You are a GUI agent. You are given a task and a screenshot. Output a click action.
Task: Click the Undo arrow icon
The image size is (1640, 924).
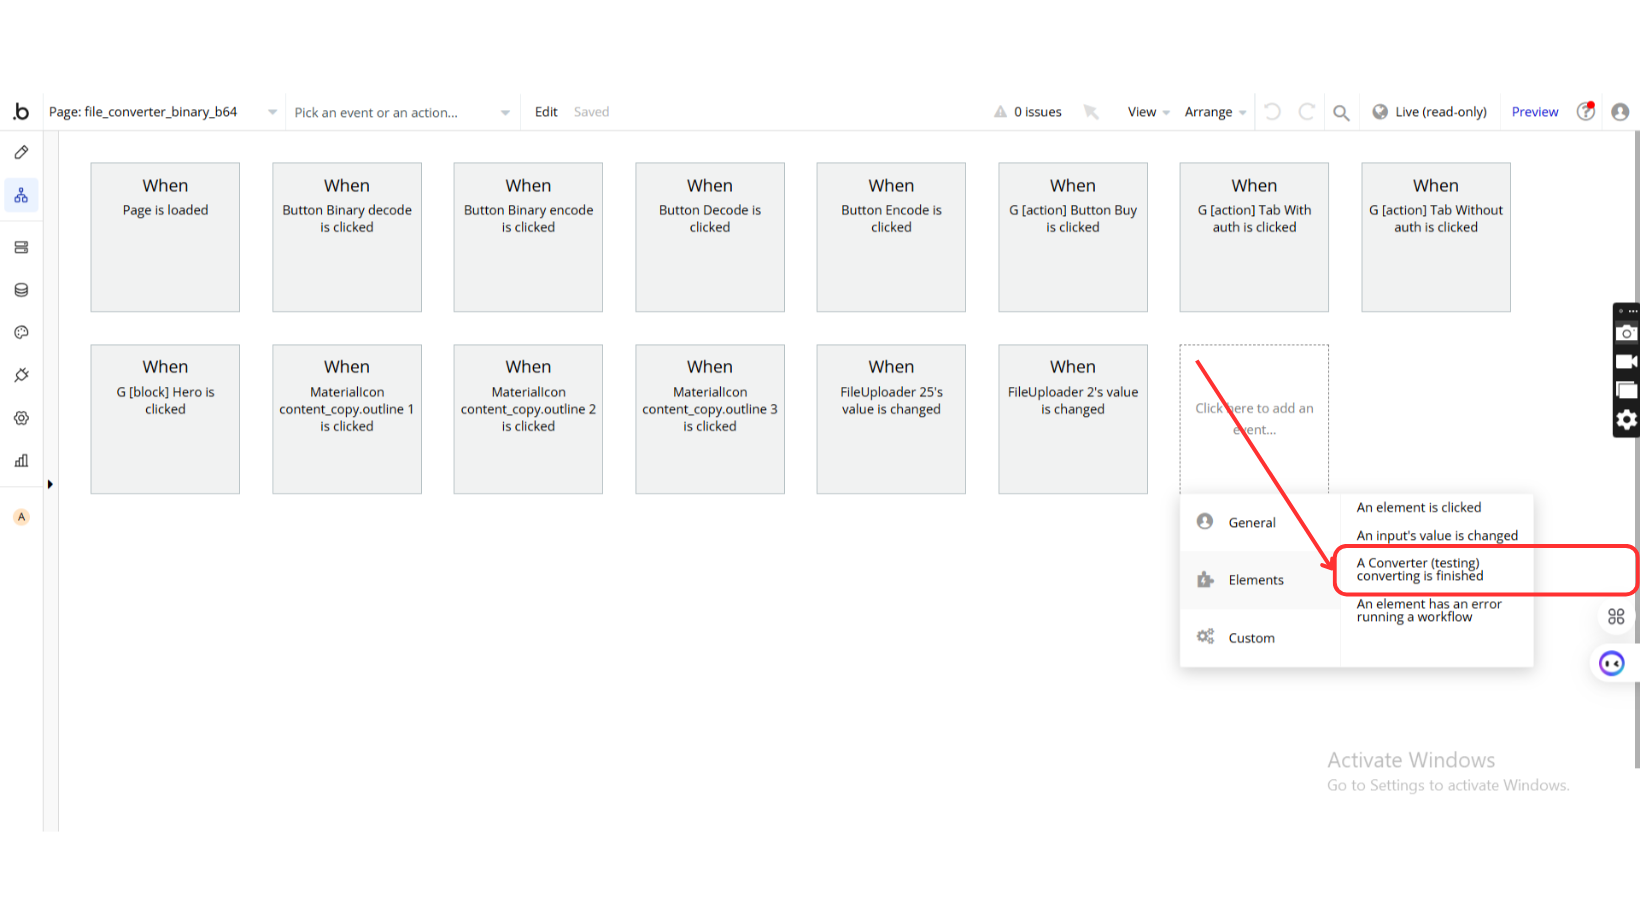pyautogui.click(x=1272, y=112)
